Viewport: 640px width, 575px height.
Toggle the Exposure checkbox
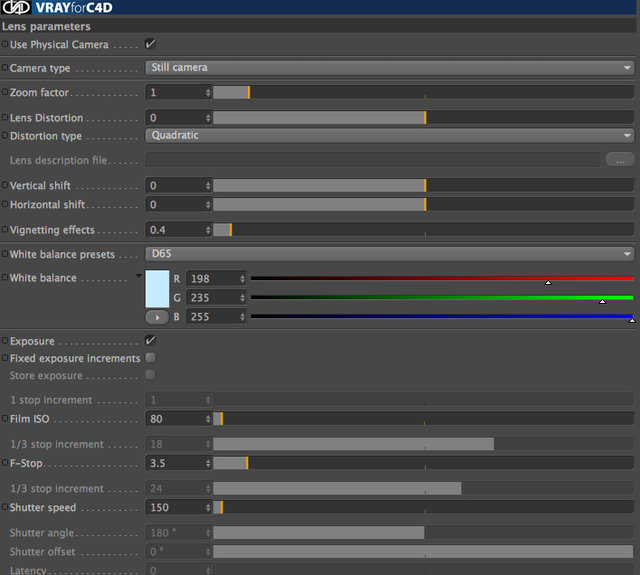[151, 340]
